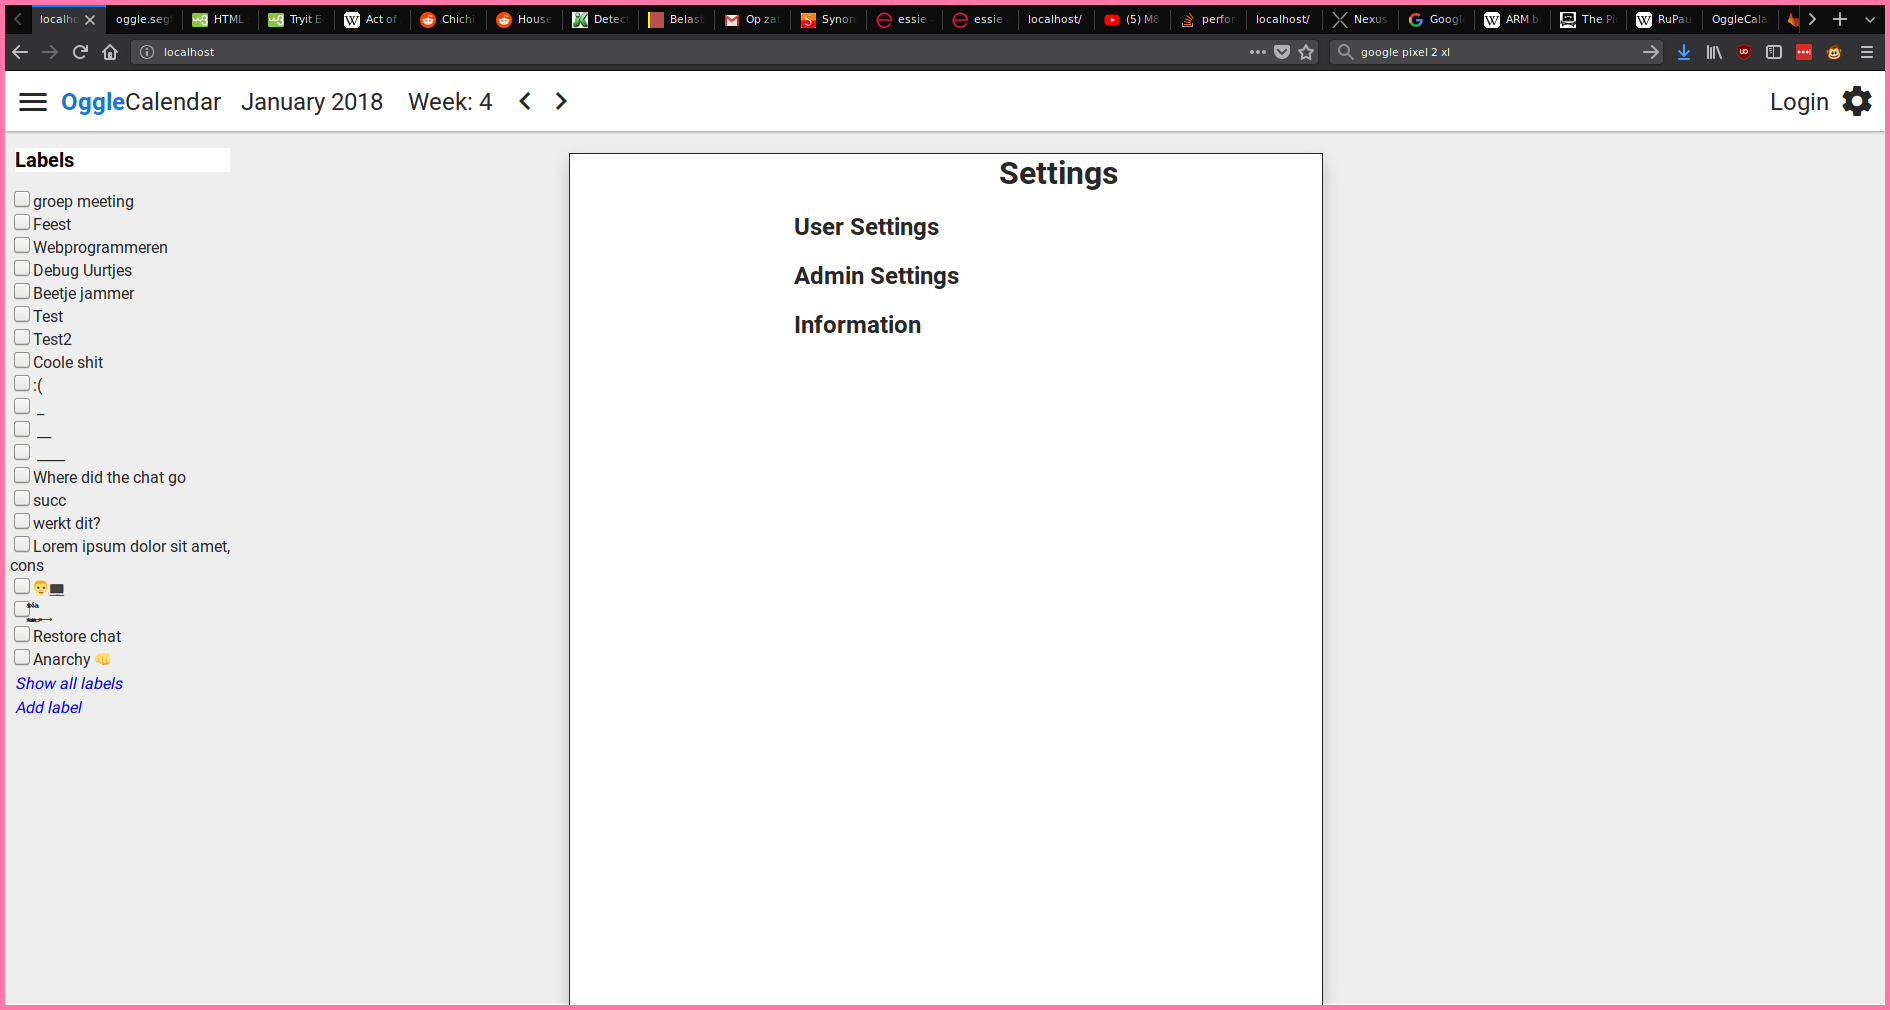Bookmark this page with the star icon

tap(1306, 52)
